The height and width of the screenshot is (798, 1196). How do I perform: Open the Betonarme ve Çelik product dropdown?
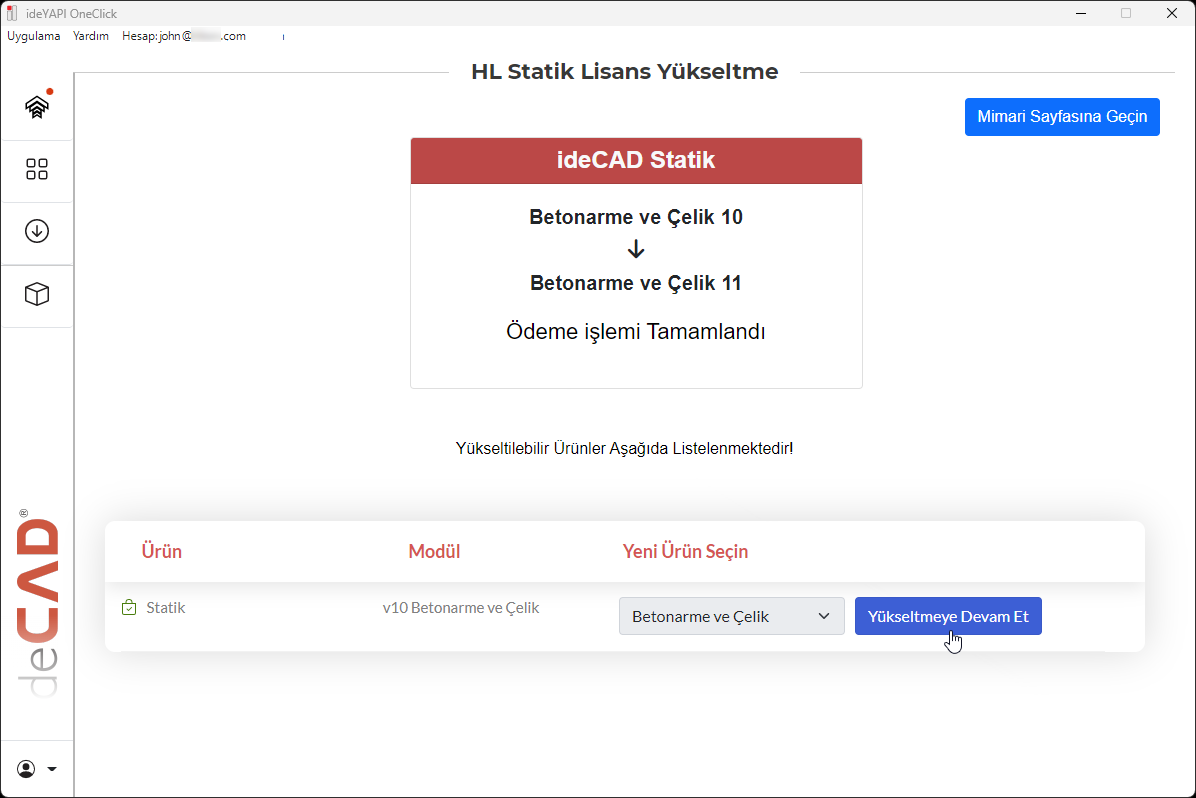coord(731,616)
